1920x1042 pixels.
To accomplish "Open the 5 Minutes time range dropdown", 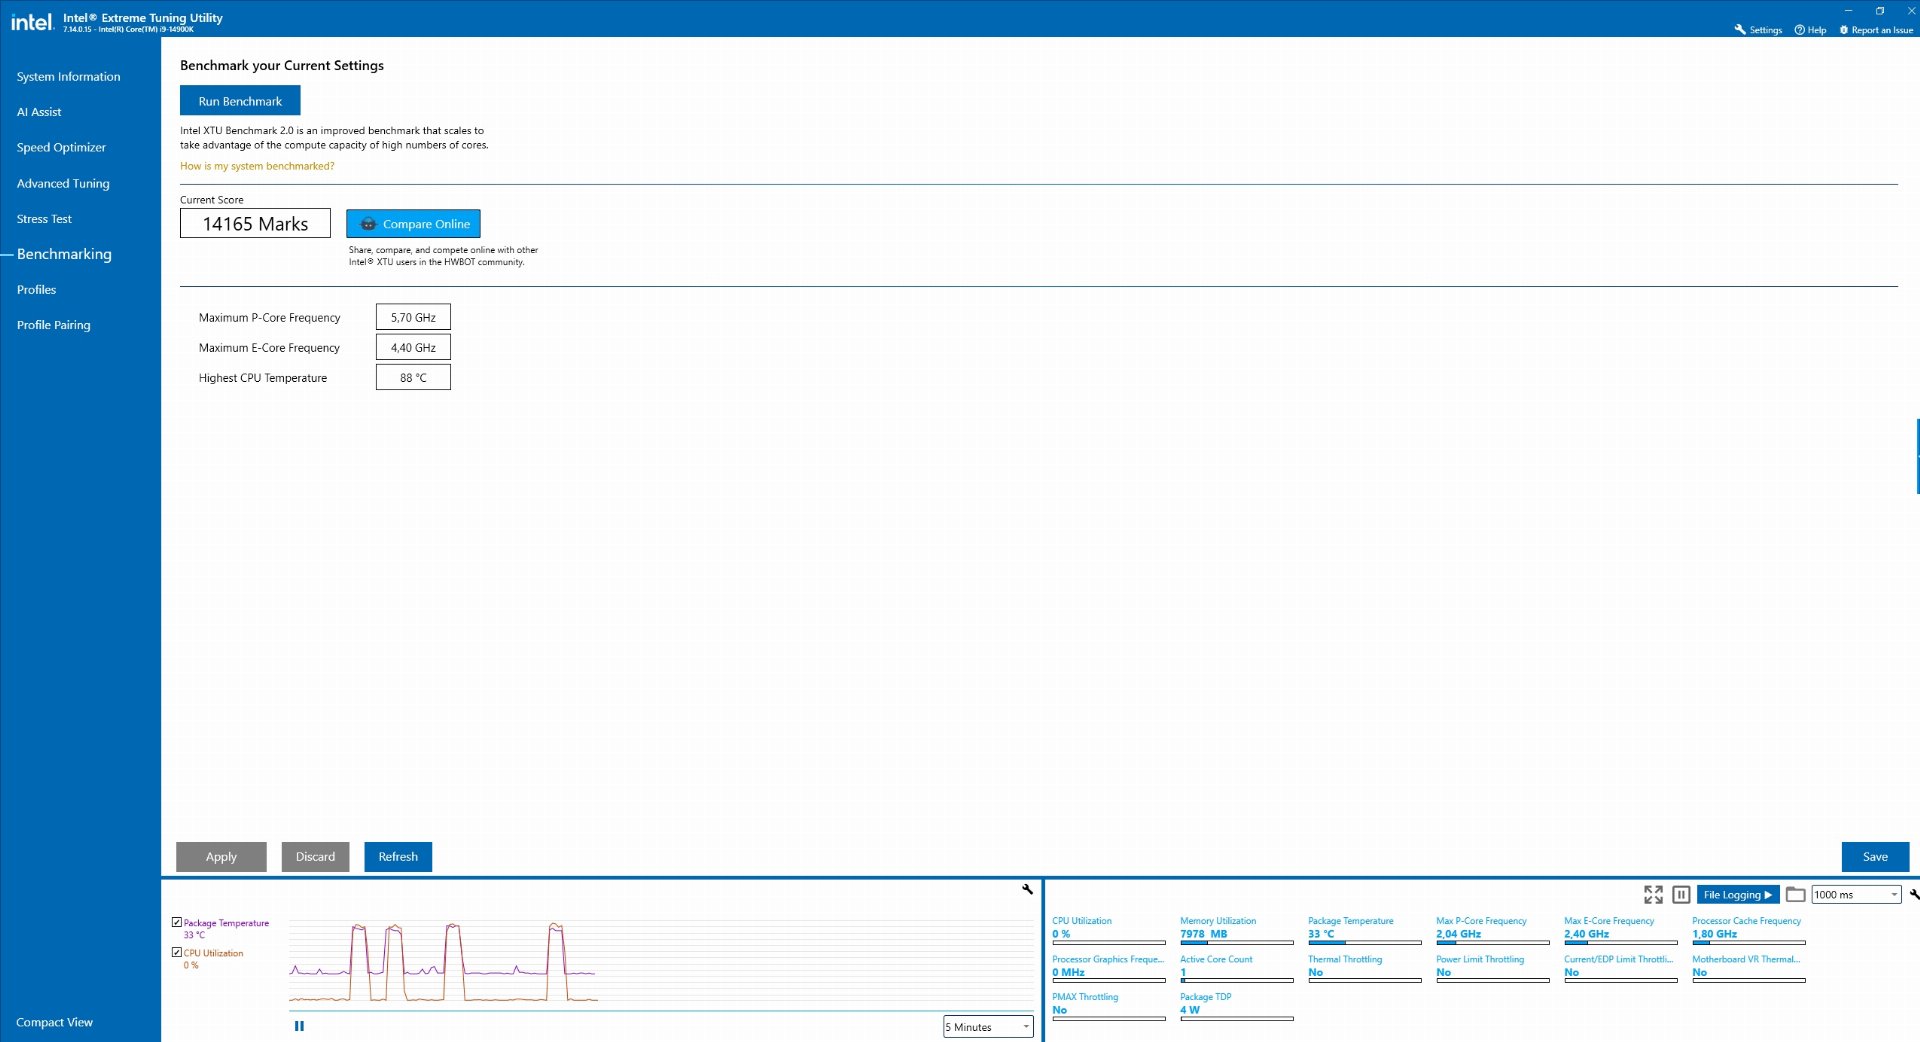I will pyautogui.click(x=988, y=1027).
